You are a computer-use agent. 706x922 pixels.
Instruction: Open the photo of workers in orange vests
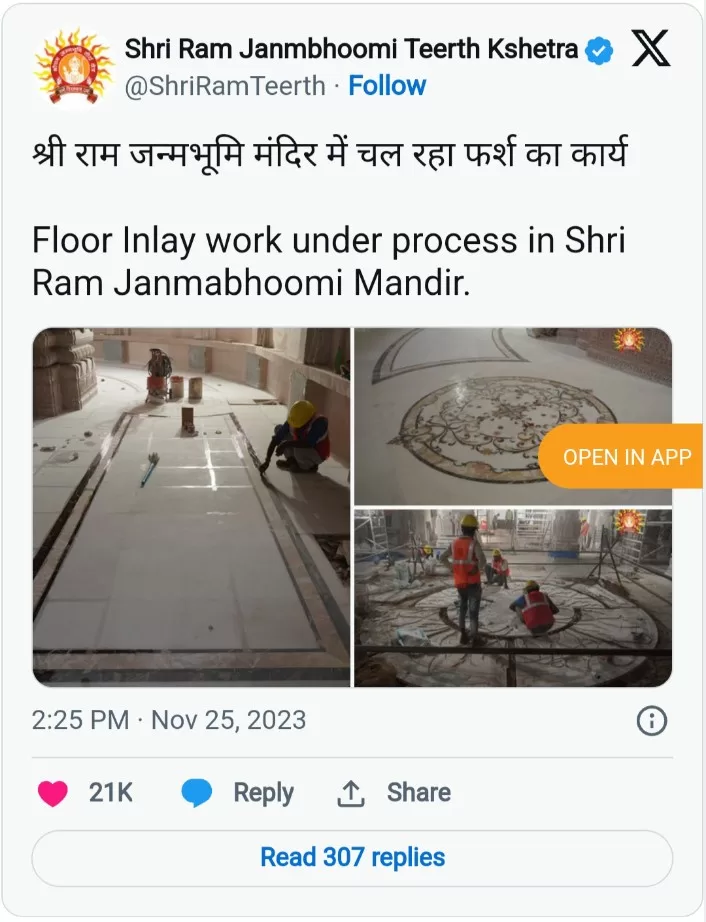(513, 598)
